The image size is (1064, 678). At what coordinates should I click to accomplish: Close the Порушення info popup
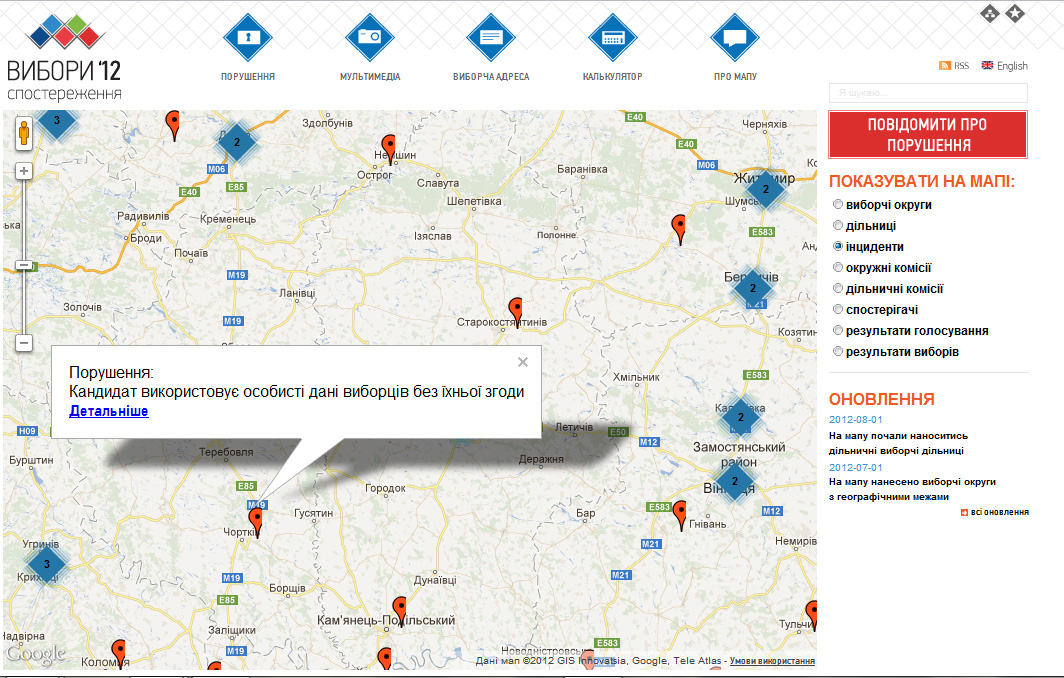(x=523, y=363)
